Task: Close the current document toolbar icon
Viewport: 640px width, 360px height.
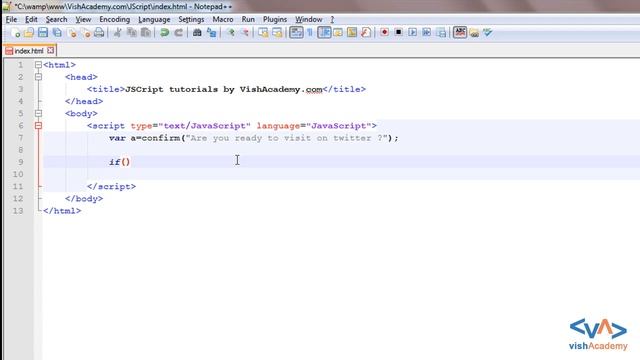Action: tap(72, 33)
